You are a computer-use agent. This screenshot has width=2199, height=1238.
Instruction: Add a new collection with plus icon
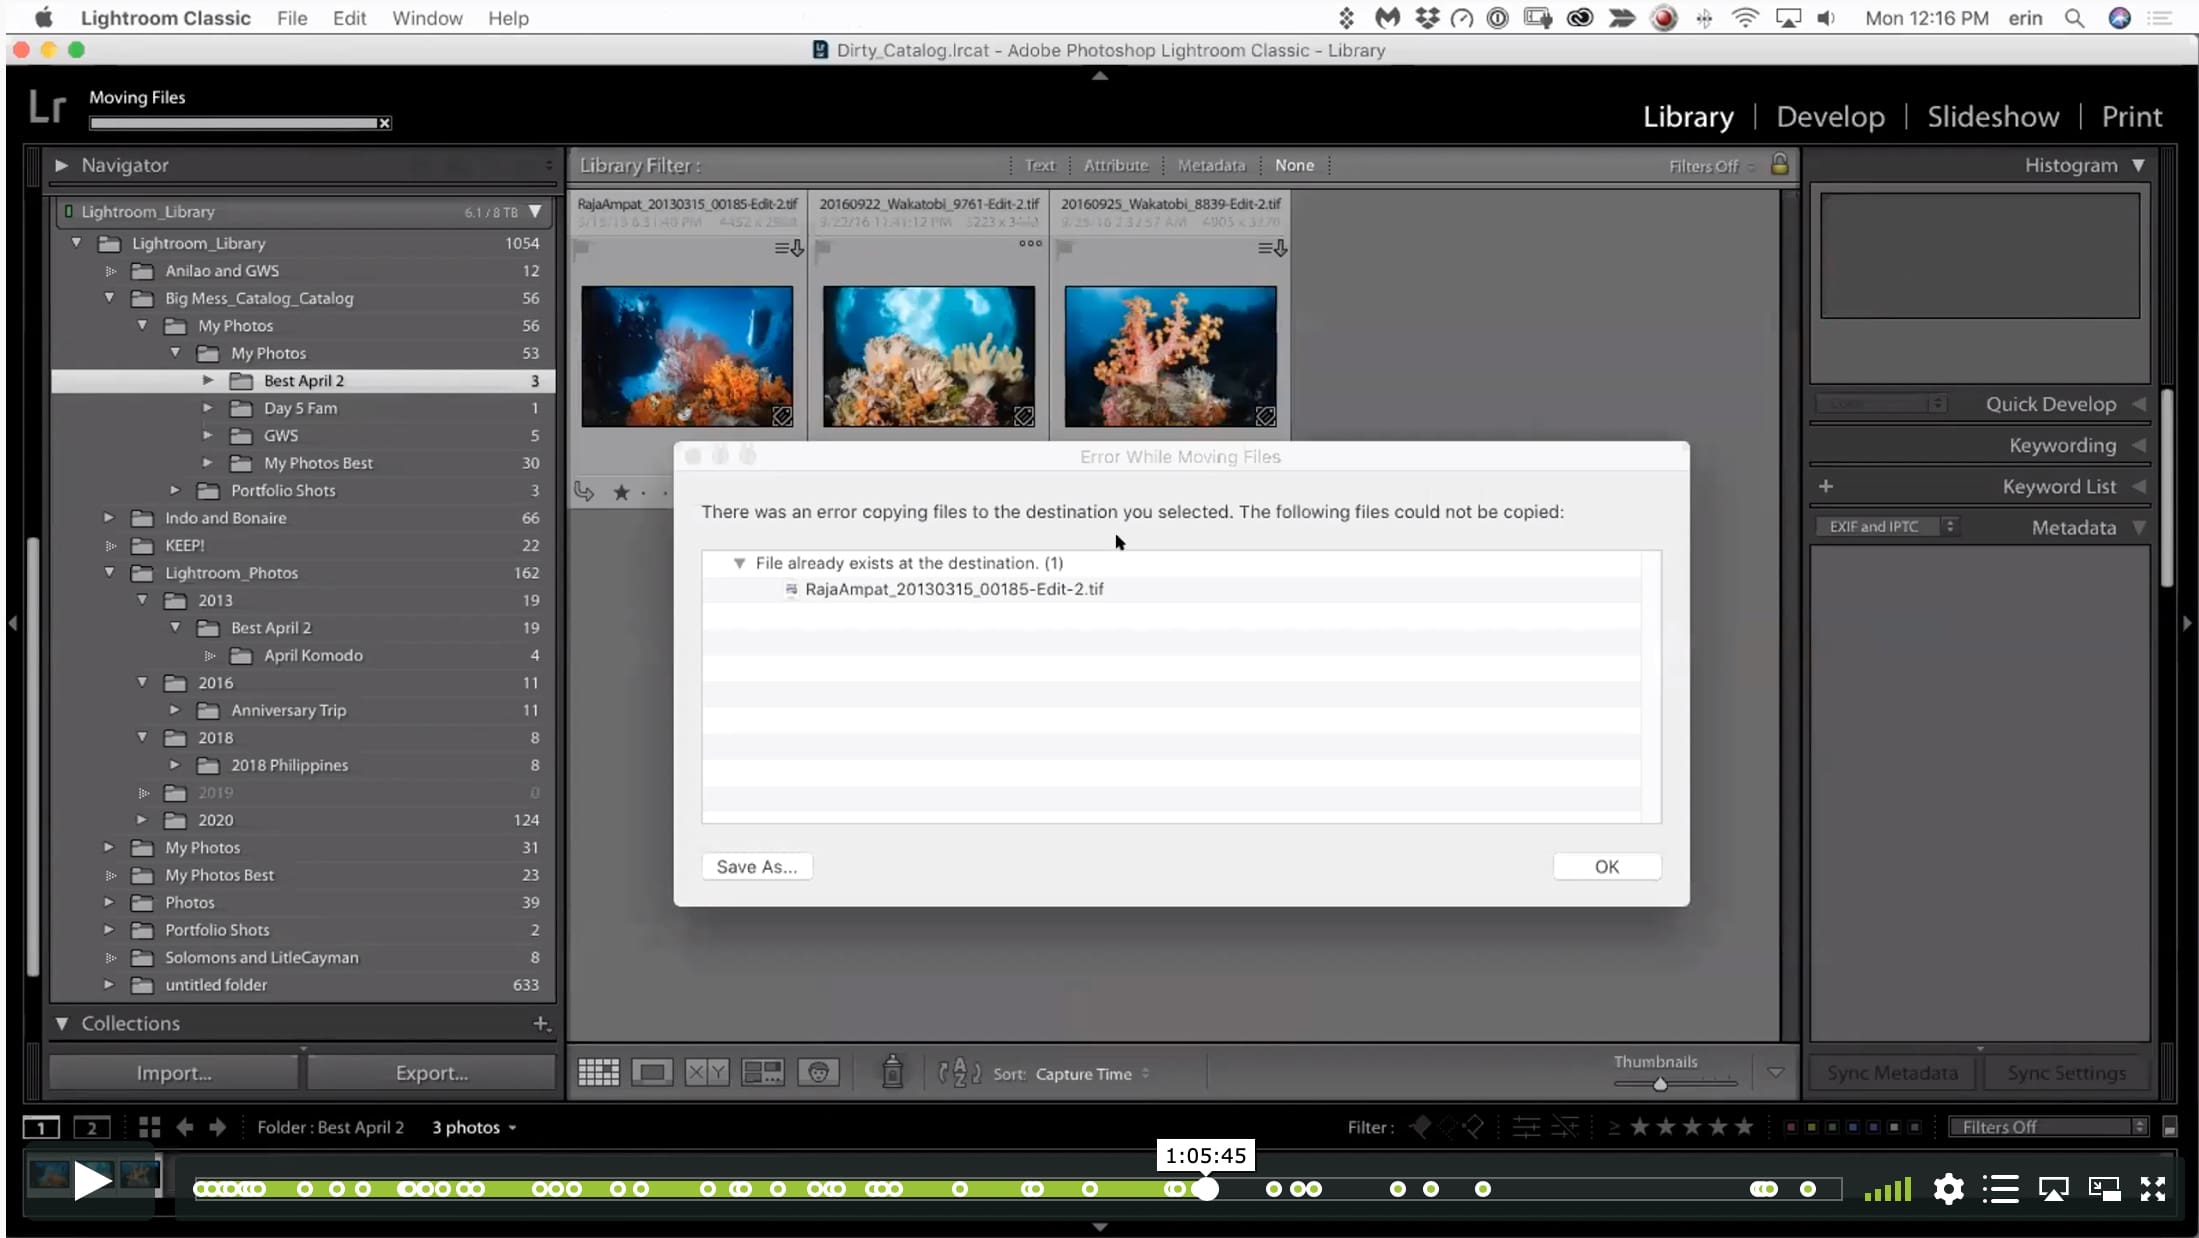point(541,1023)
